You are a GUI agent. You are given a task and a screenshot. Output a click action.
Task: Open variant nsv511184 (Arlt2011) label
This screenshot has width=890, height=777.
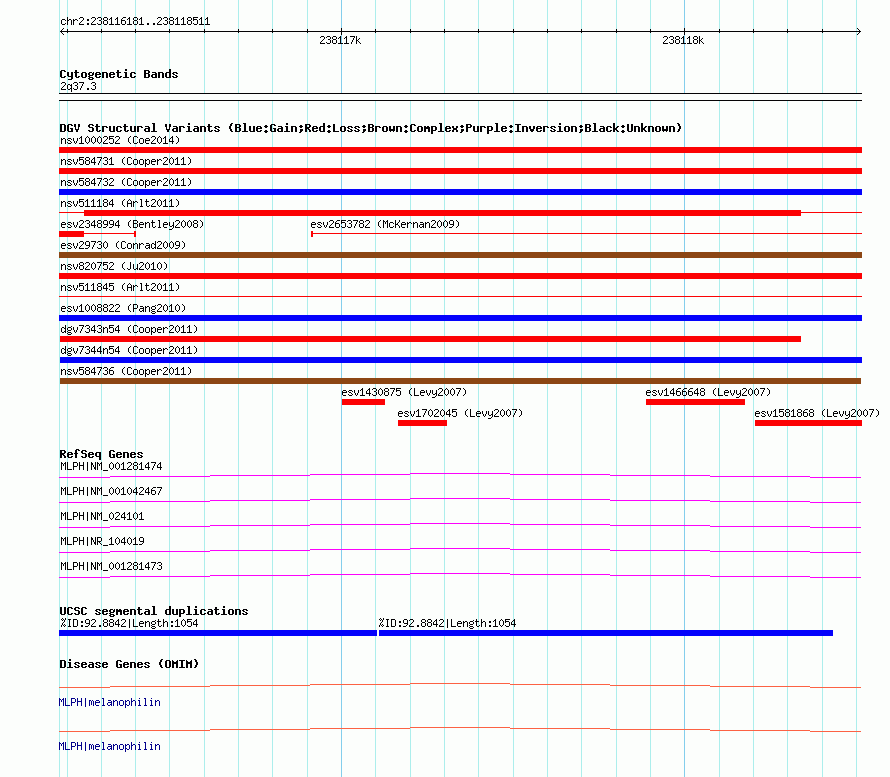[120, 203]
